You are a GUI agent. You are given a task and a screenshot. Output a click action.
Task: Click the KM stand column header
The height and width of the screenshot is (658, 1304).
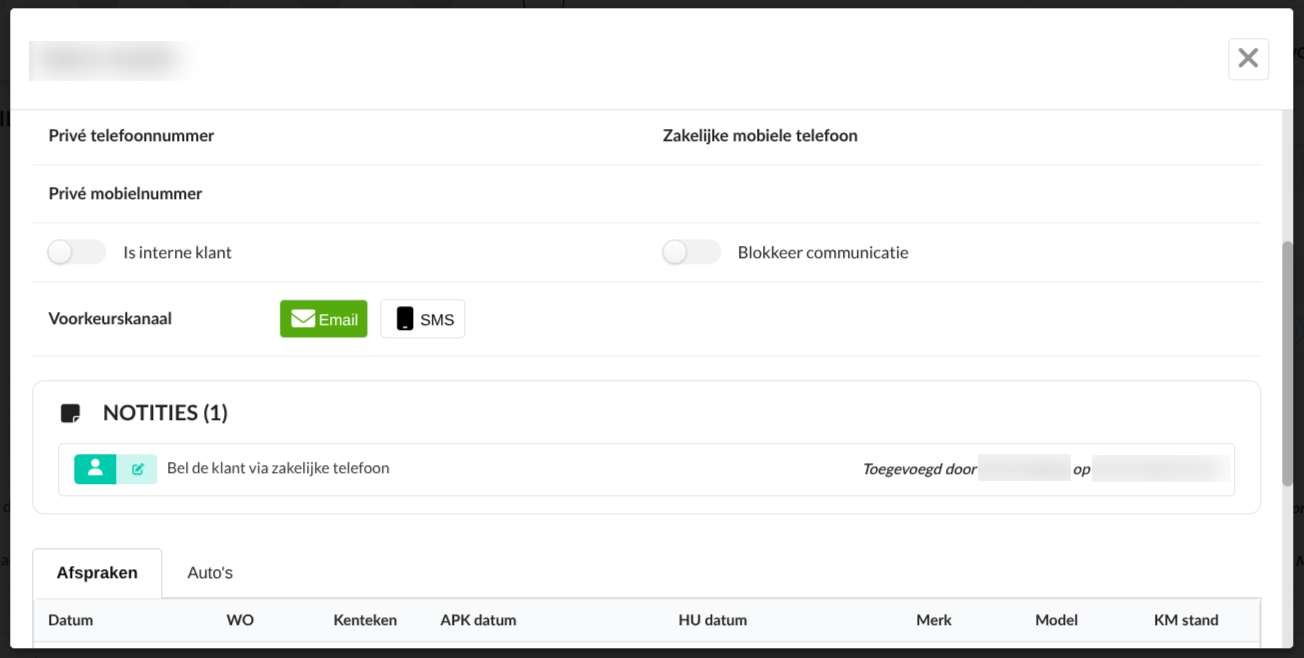(1186, 620)
